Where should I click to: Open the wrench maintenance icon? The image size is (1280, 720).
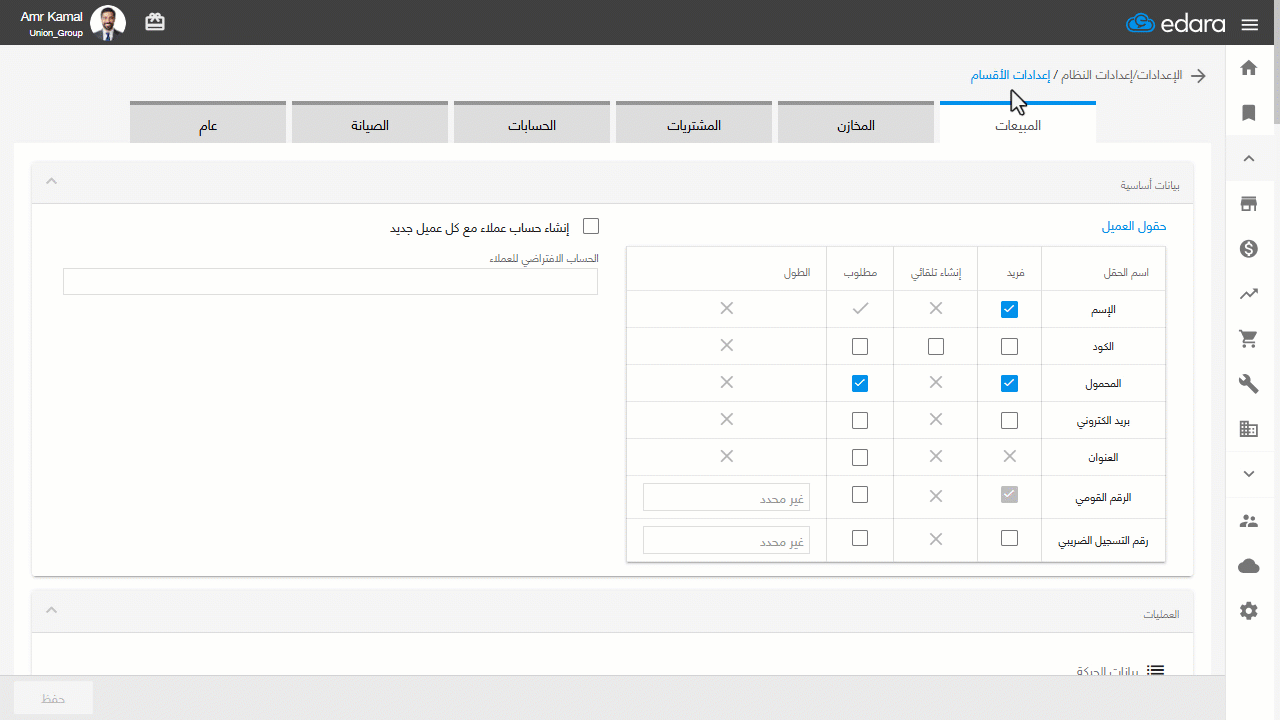point(1248,384)
